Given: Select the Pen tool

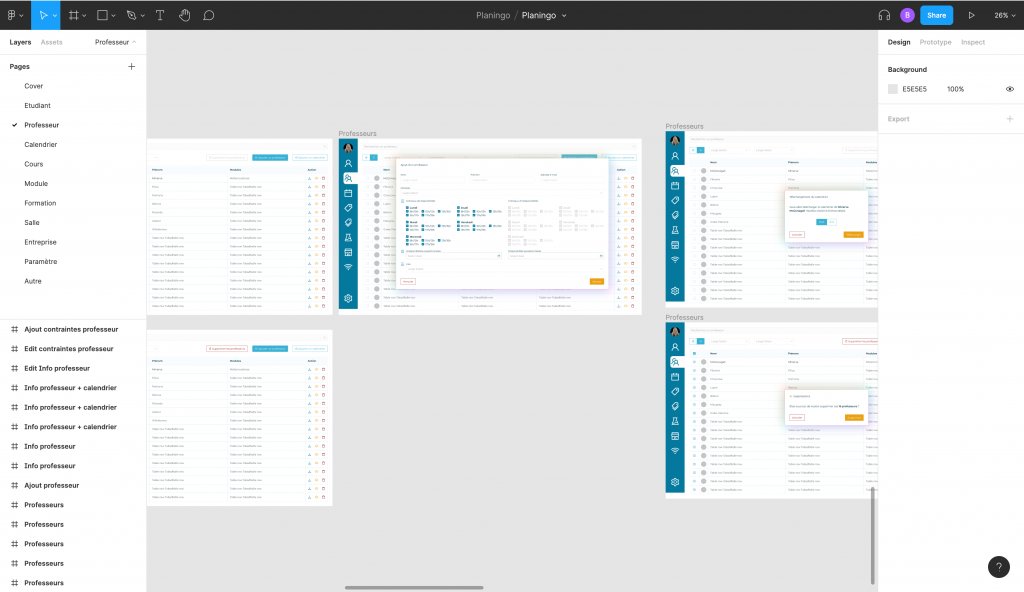Looking at the screenshot, I should (x=131, y=15).
